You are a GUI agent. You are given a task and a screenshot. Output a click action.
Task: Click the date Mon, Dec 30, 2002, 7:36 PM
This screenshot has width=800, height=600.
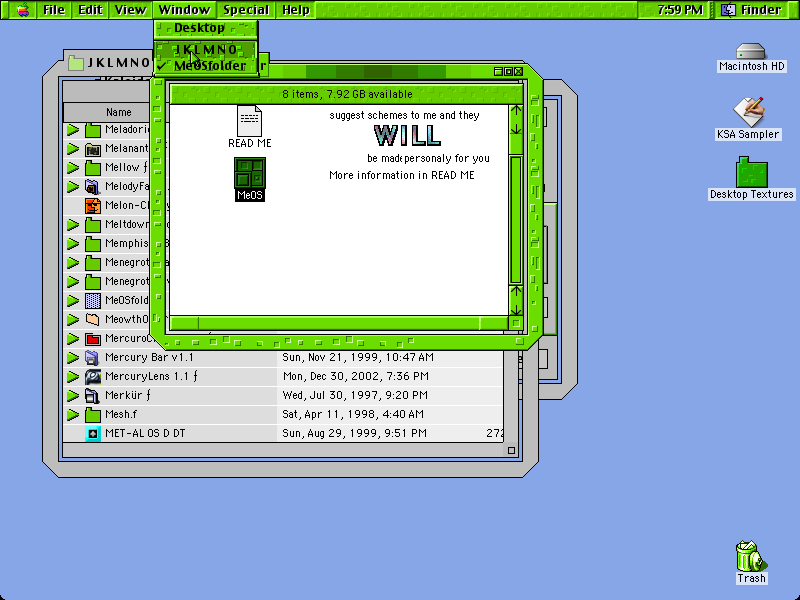point(355,376)
